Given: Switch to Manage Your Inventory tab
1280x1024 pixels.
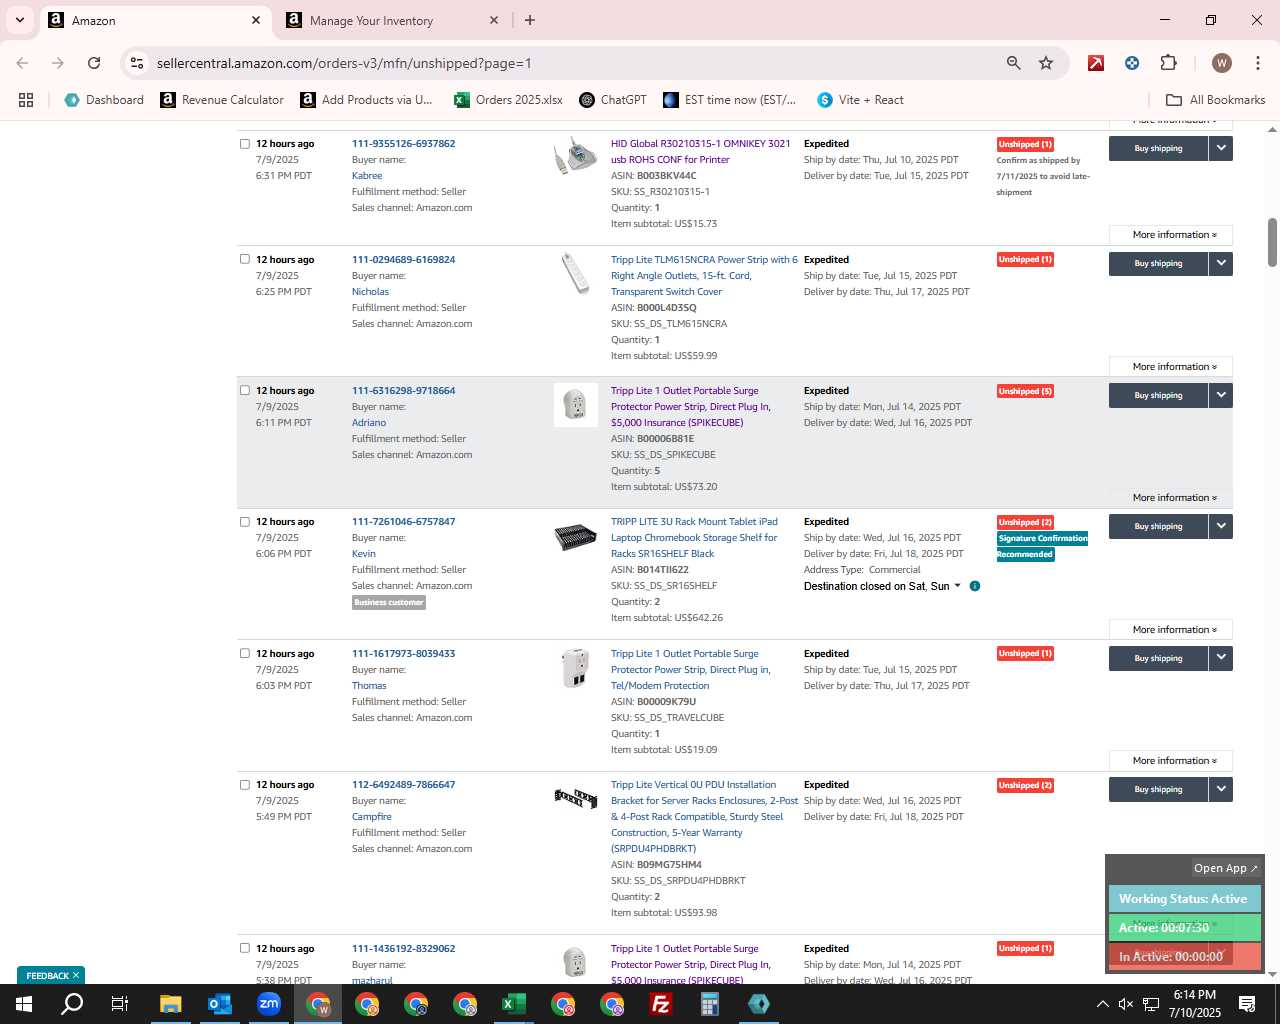Looking at the screenshot, I should [x=393, y=20].
